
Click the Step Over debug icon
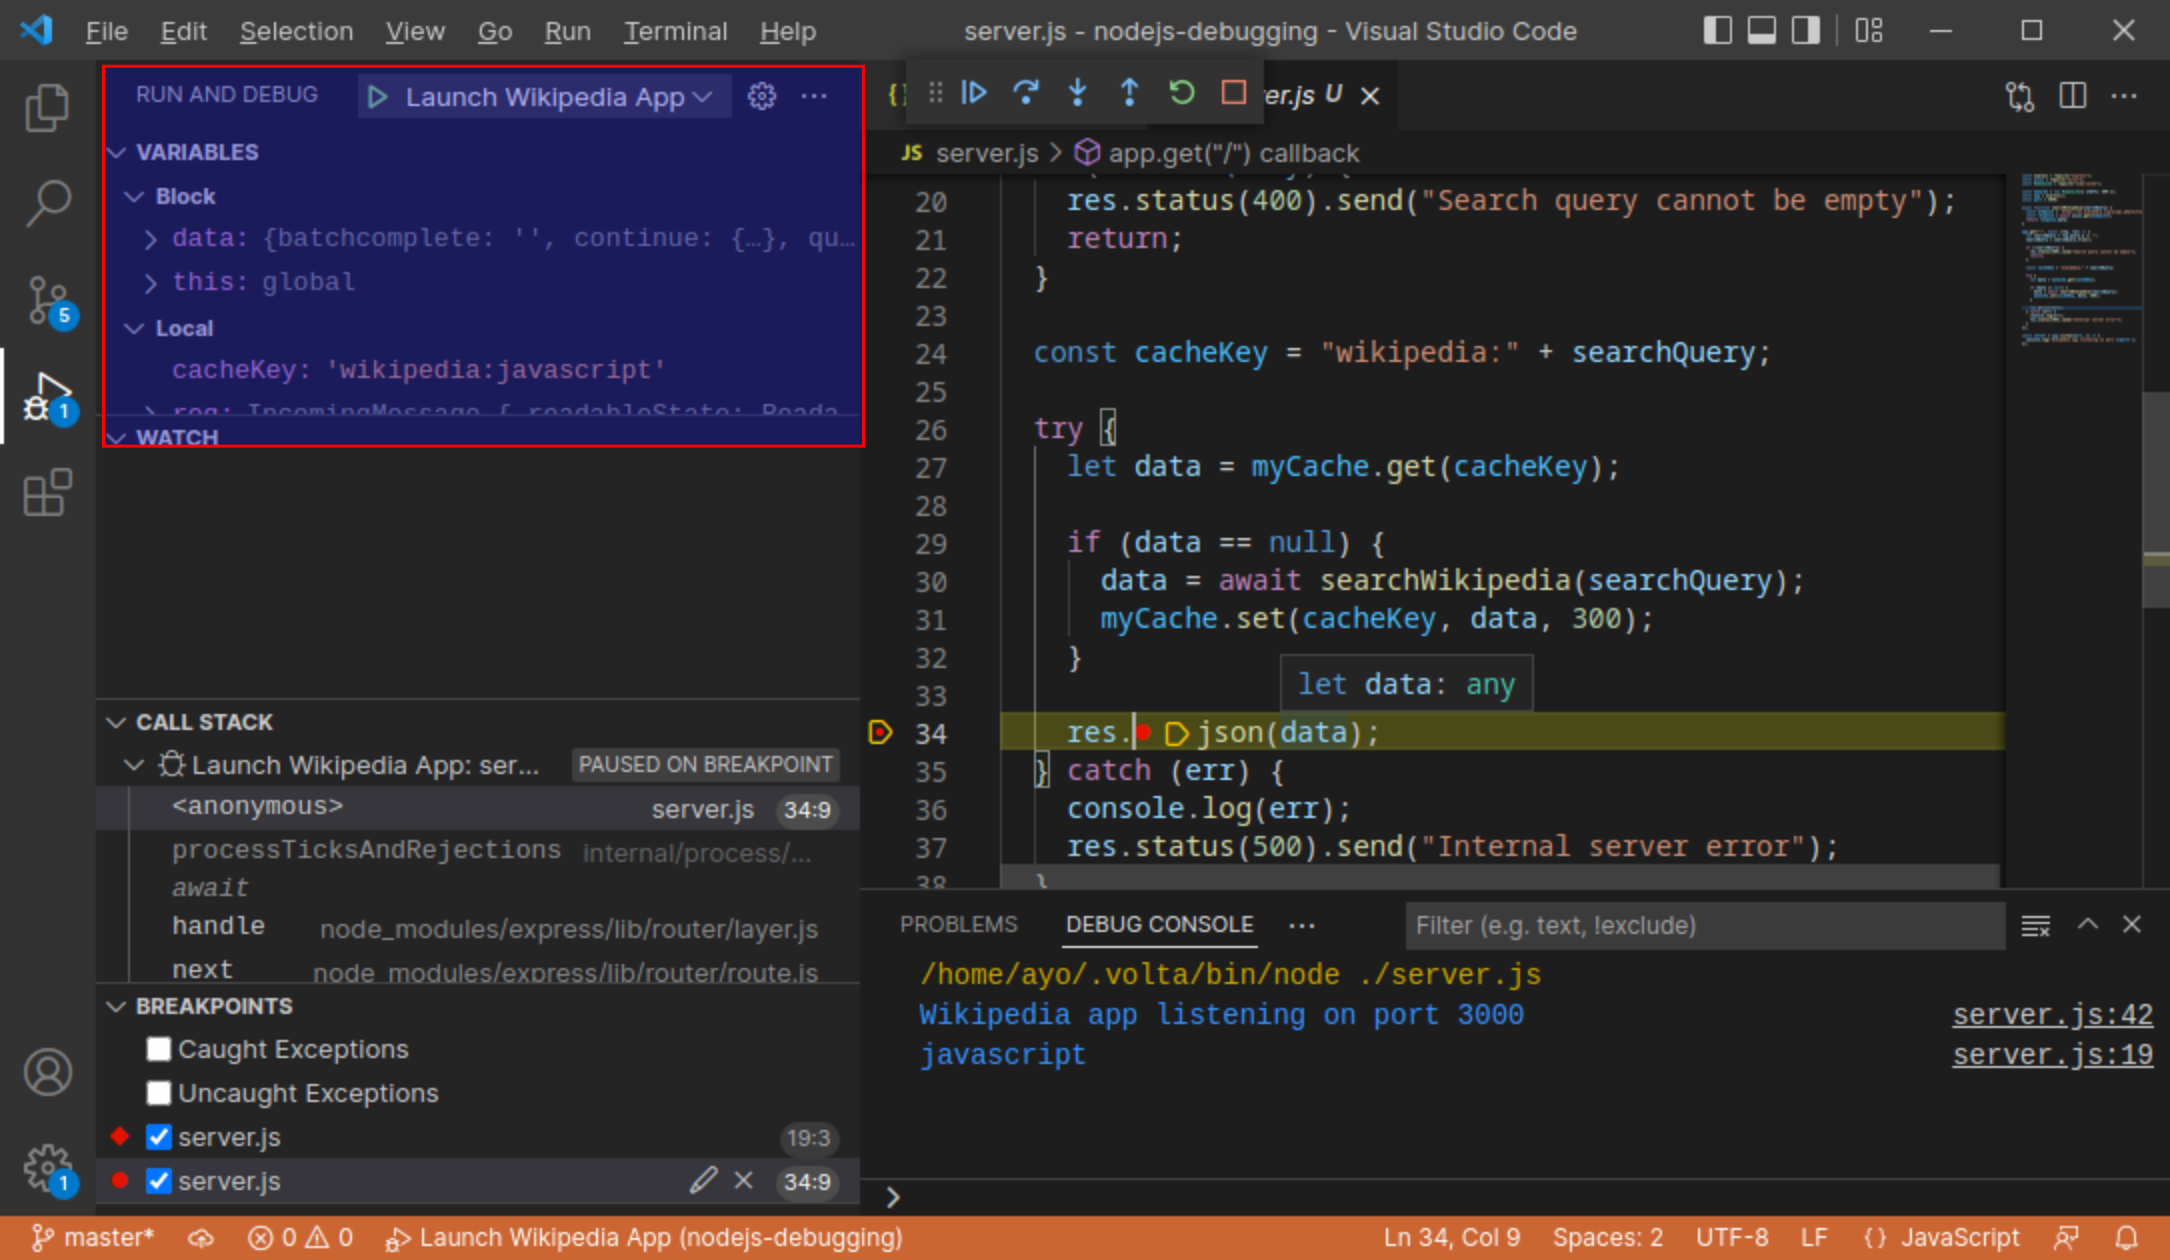pos(1027,93)
